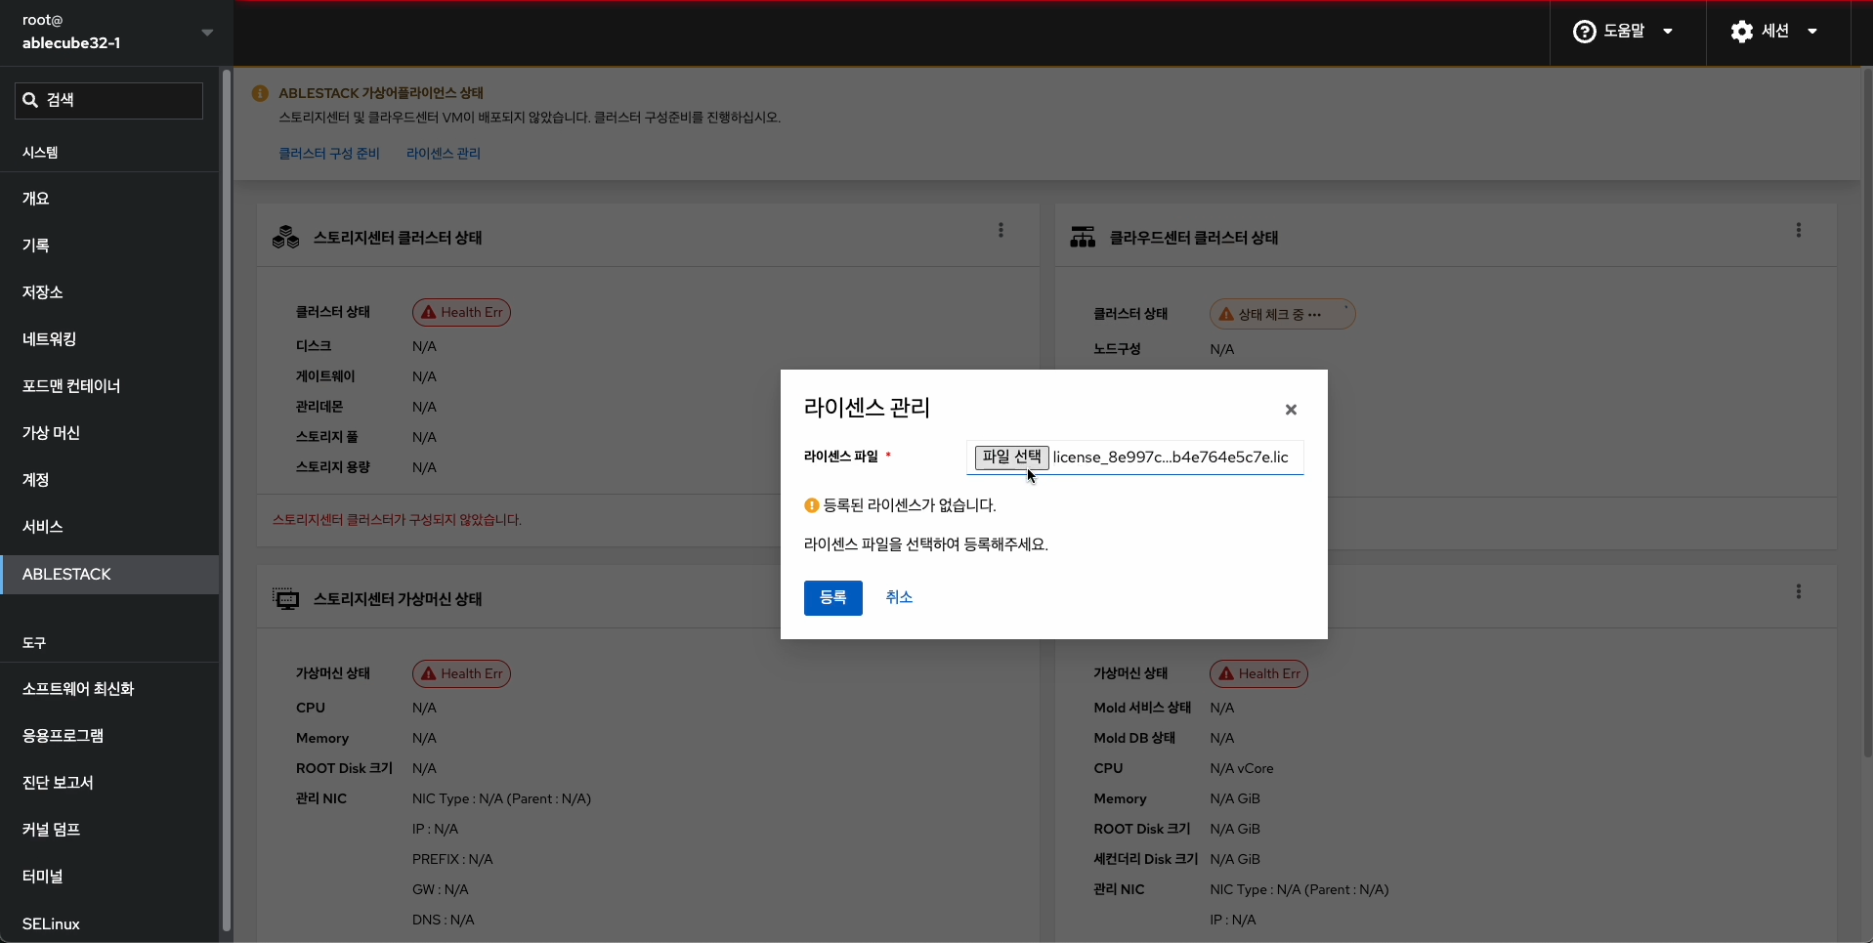Viewport: 1873px width, 943px height.
Task: Open kebab menu on lower-right virtual machine card
Action: point(1798,592)
